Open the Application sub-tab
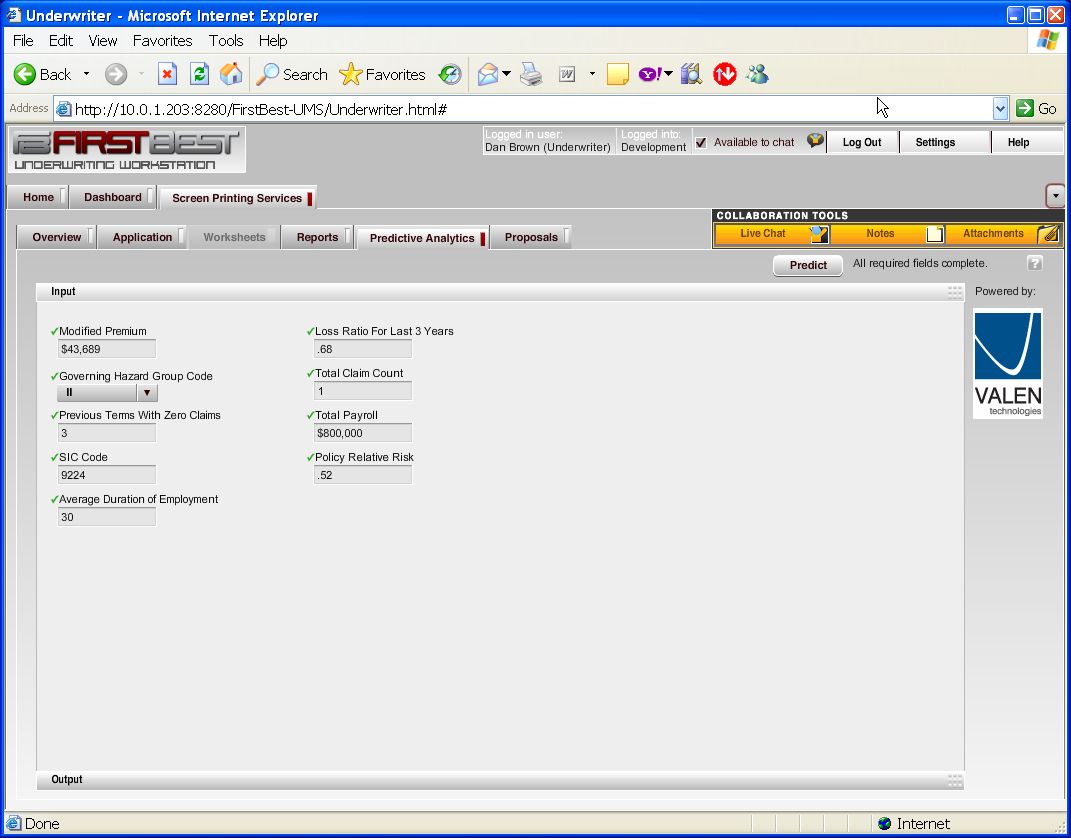 coord(142,237)
